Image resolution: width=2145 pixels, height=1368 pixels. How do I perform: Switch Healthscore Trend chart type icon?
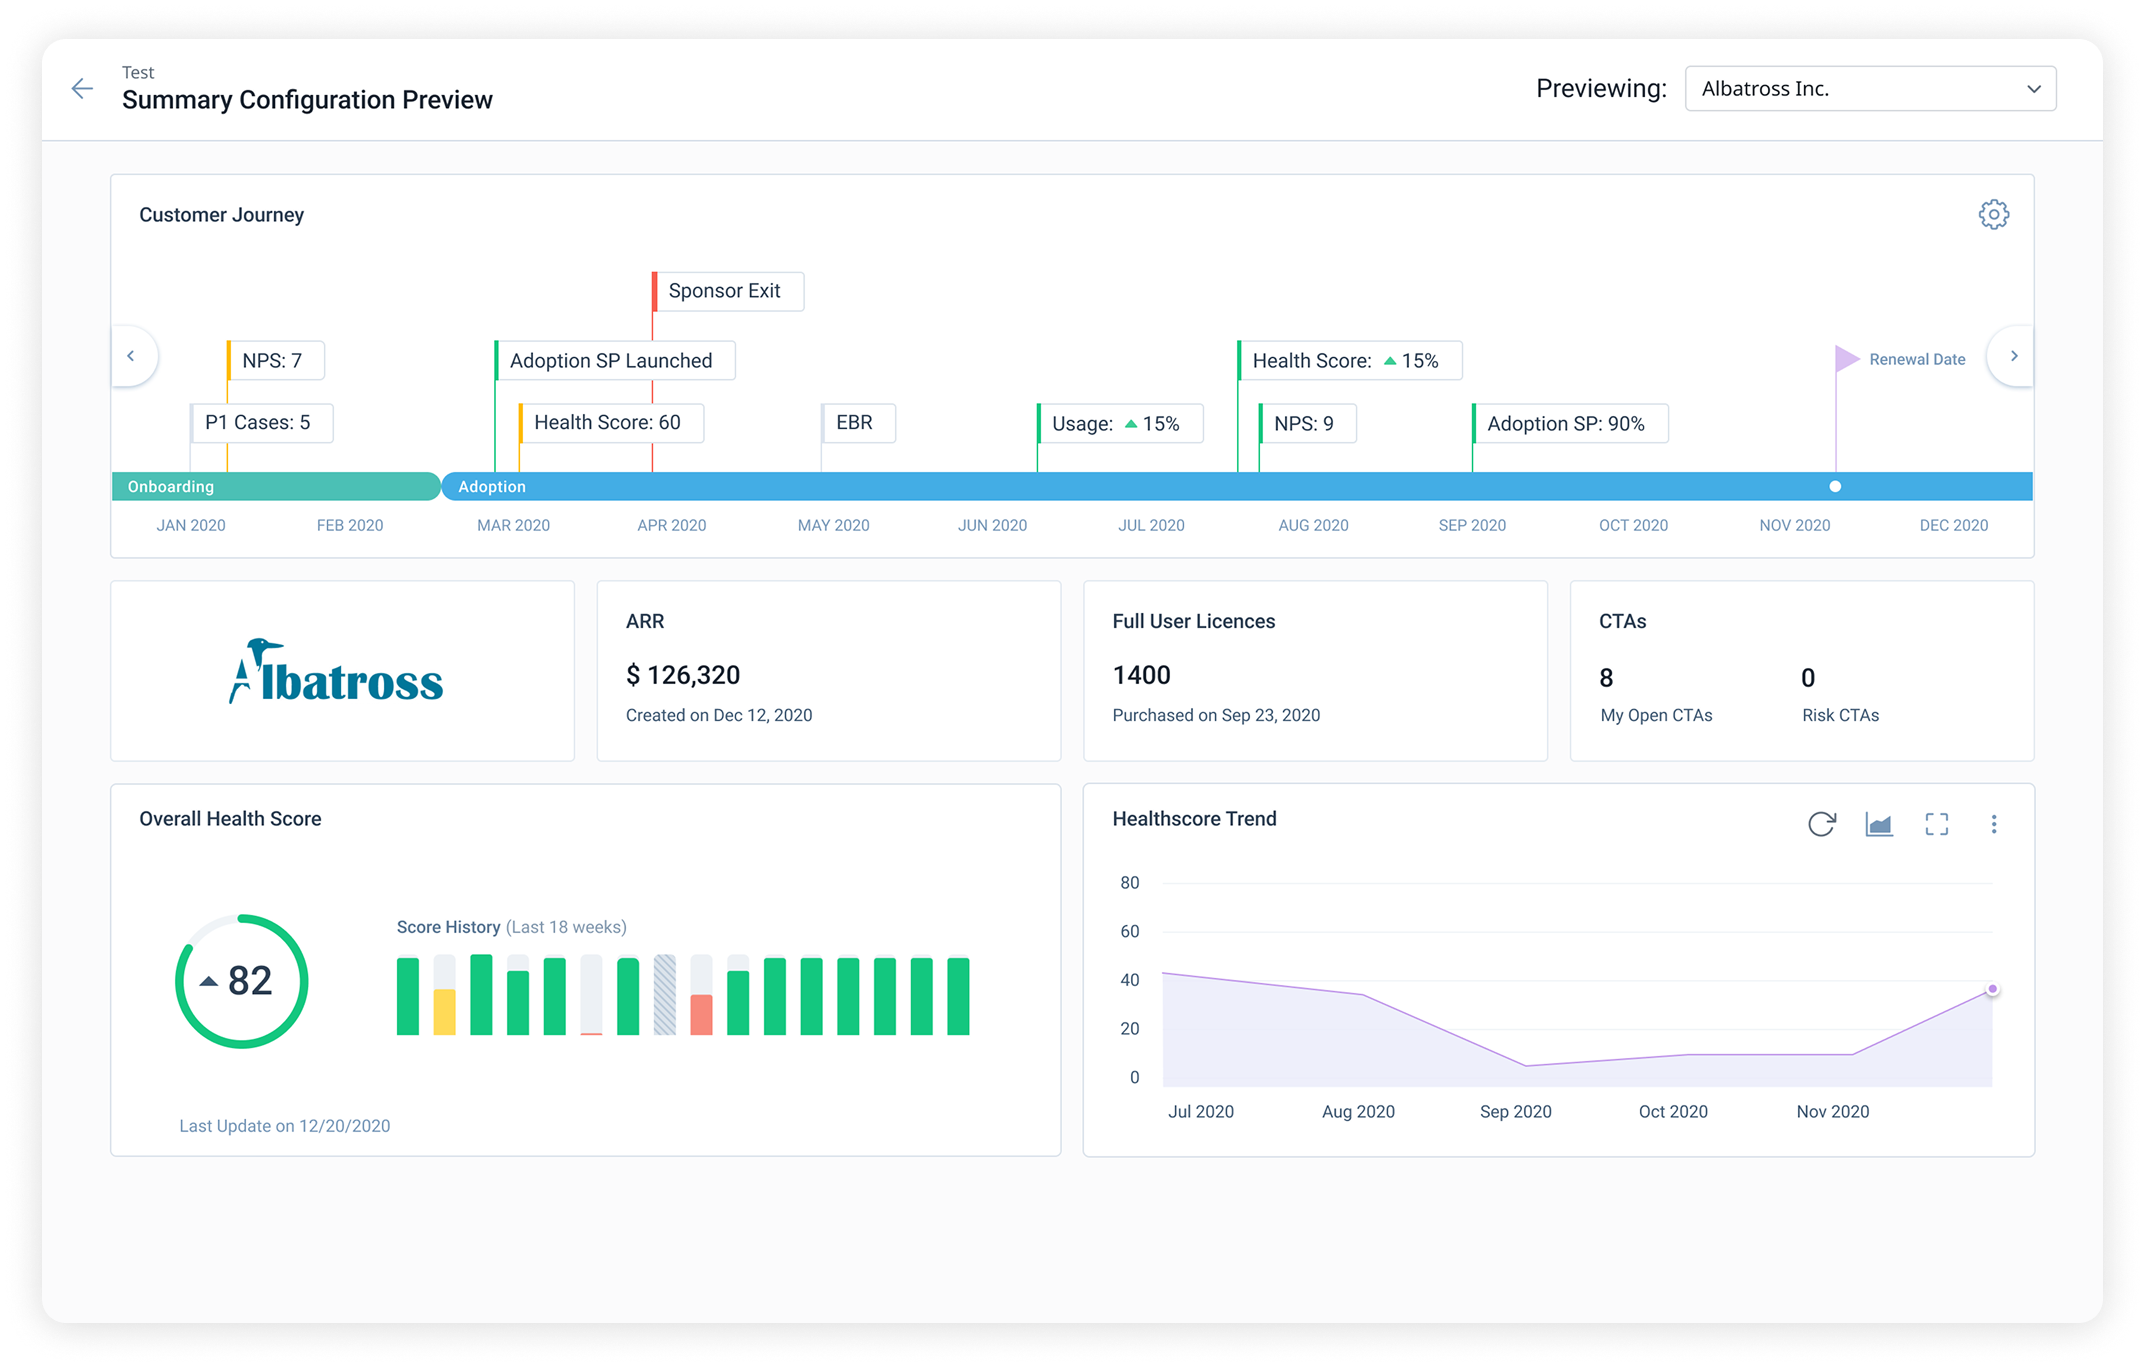[x=1879, y=823]
